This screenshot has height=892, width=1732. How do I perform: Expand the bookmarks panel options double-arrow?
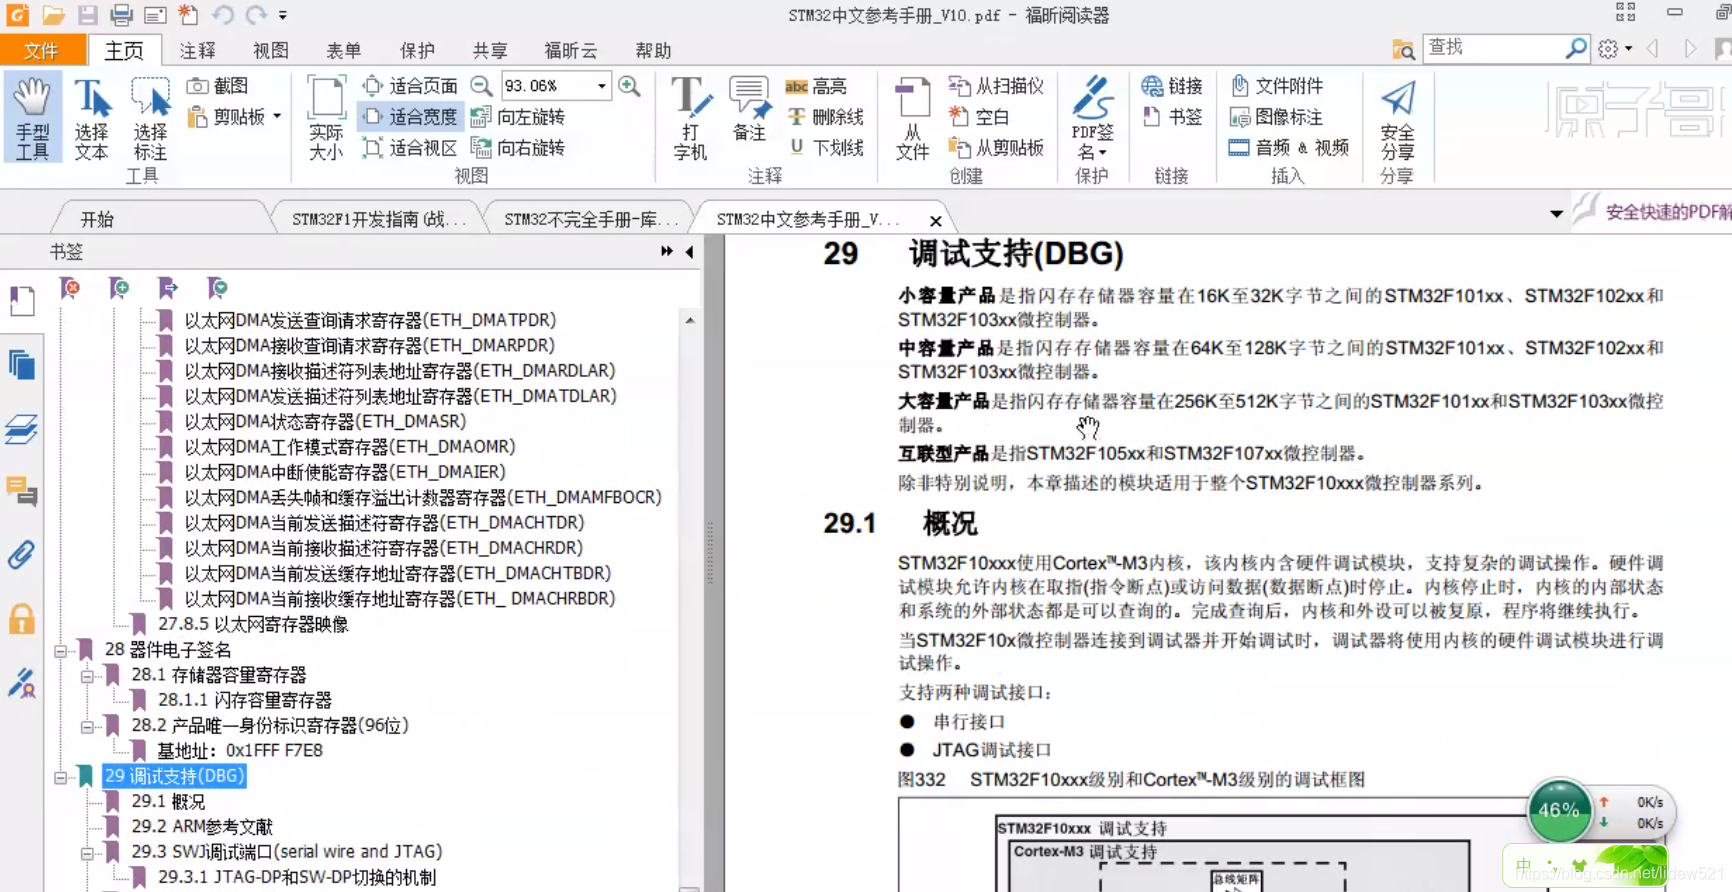666,252
